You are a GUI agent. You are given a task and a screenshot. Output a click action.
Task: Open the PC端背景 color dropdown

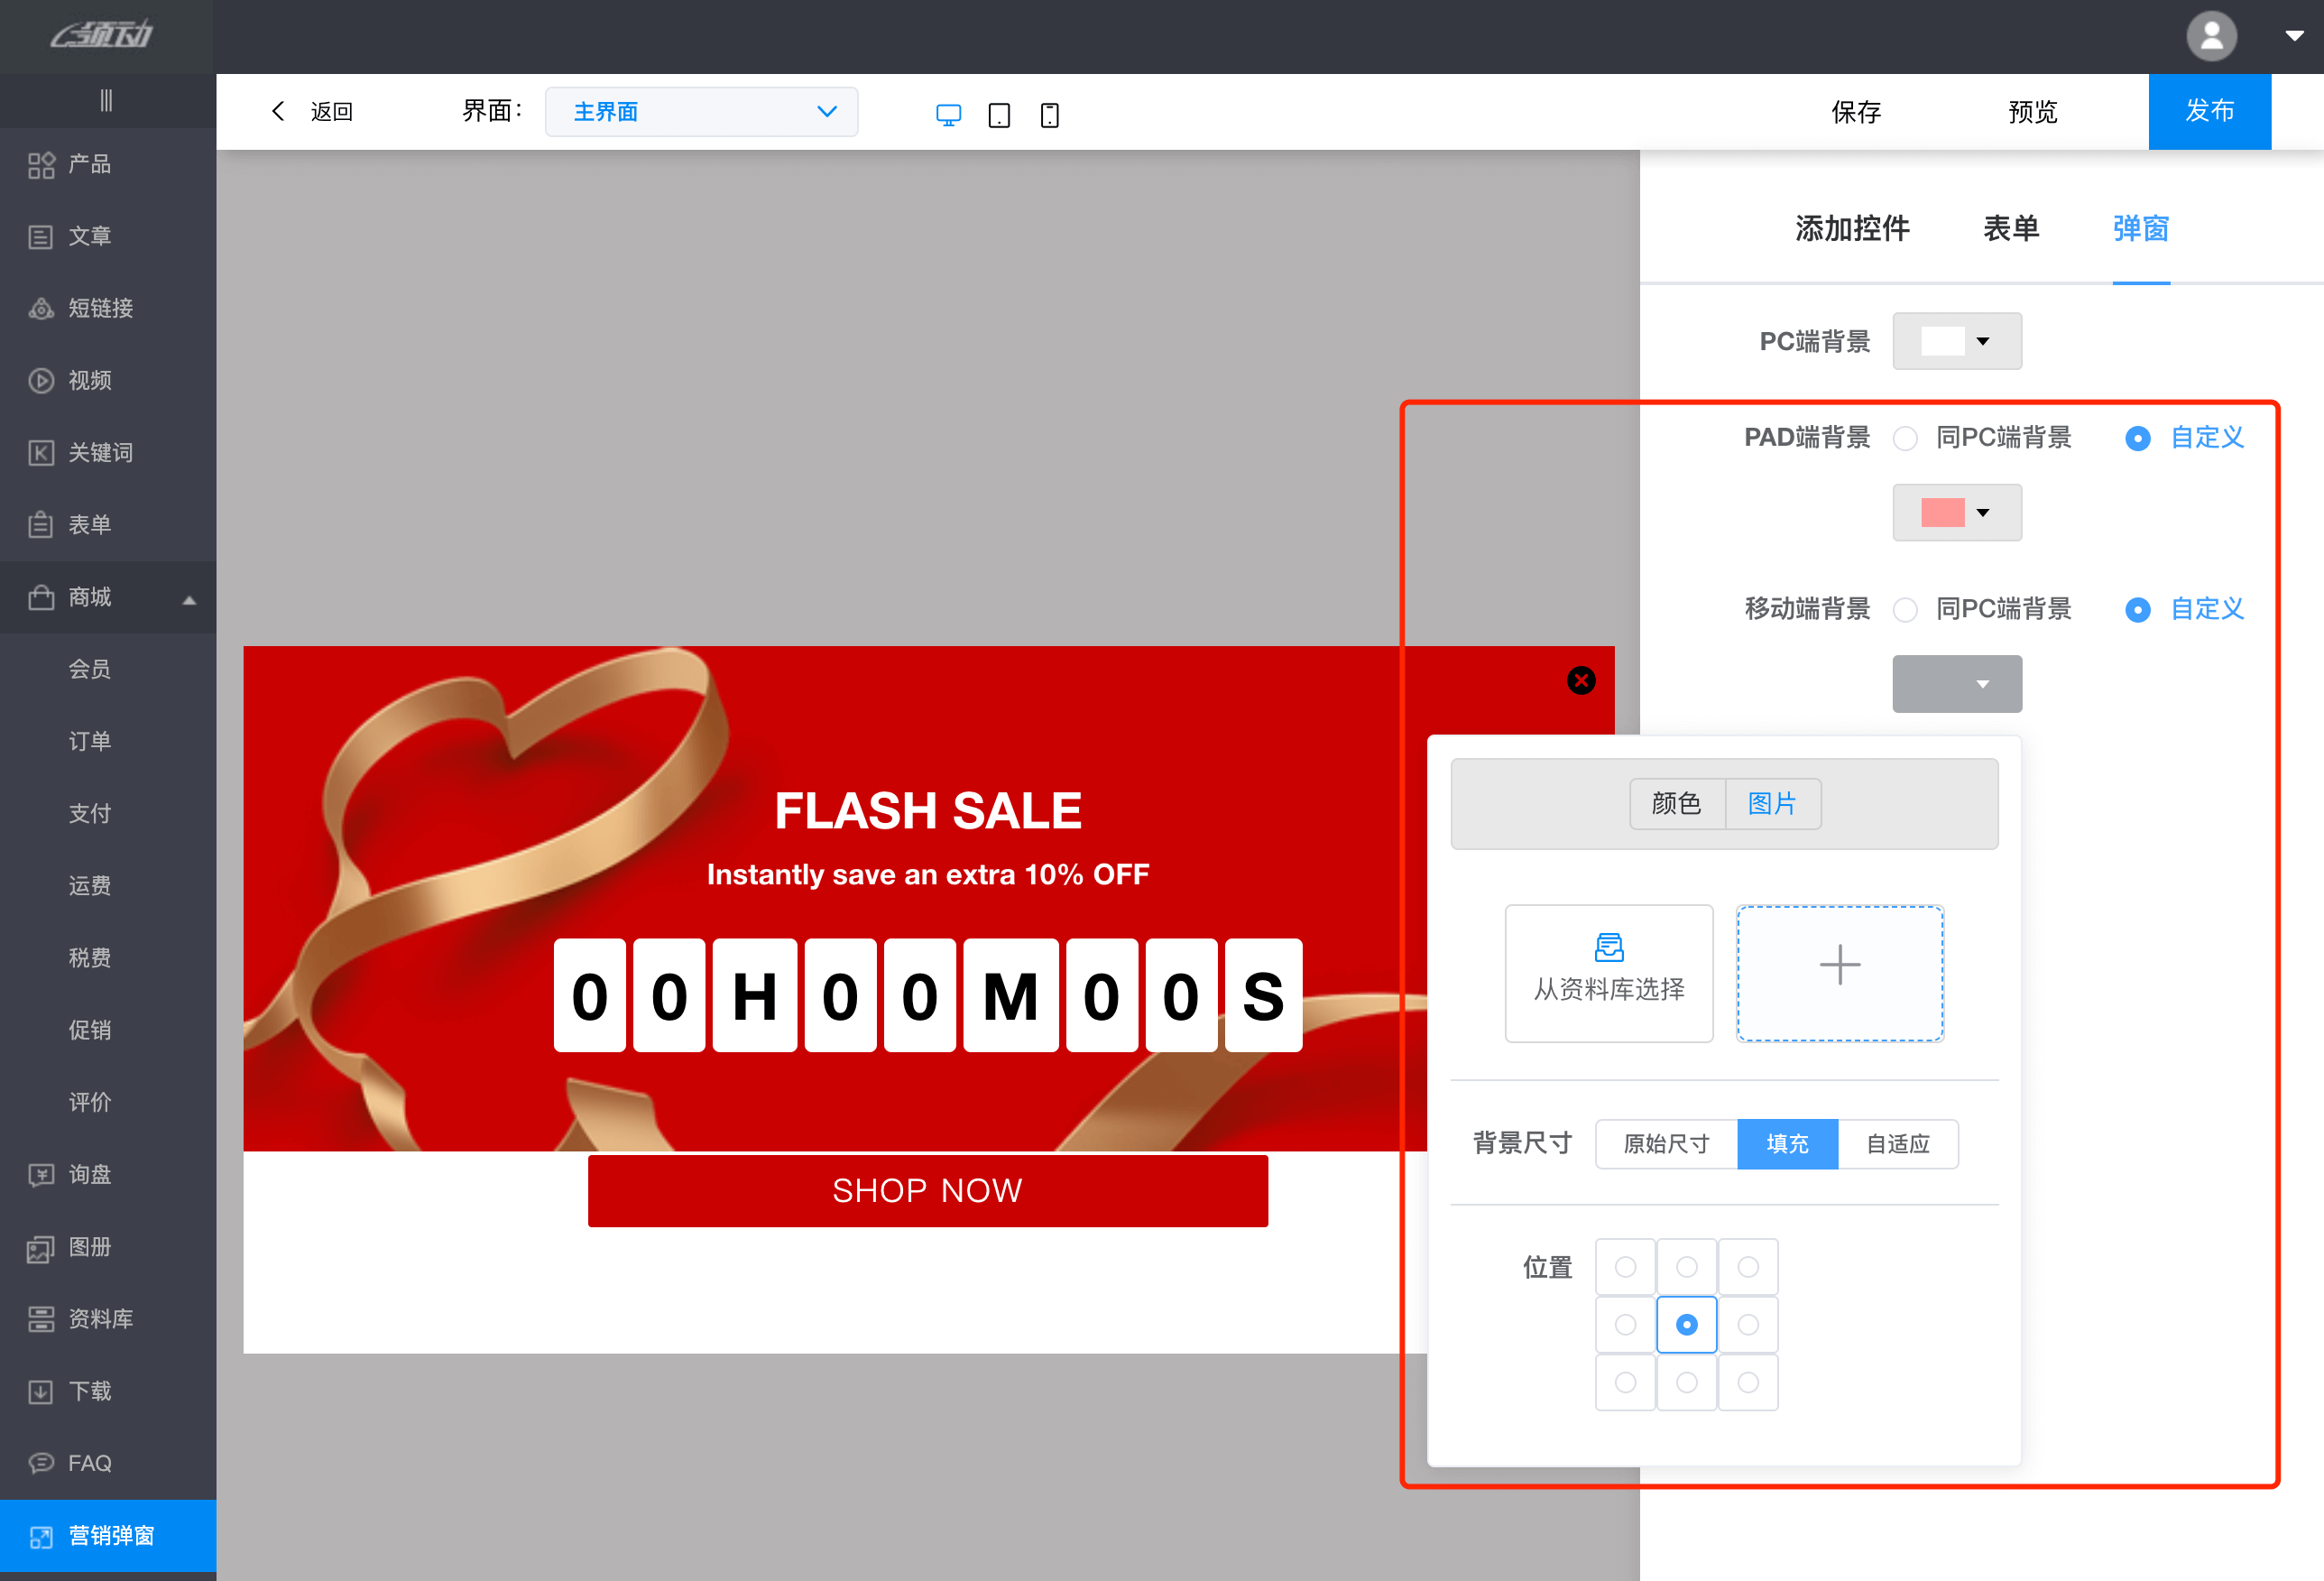(x=1956, y=341)
